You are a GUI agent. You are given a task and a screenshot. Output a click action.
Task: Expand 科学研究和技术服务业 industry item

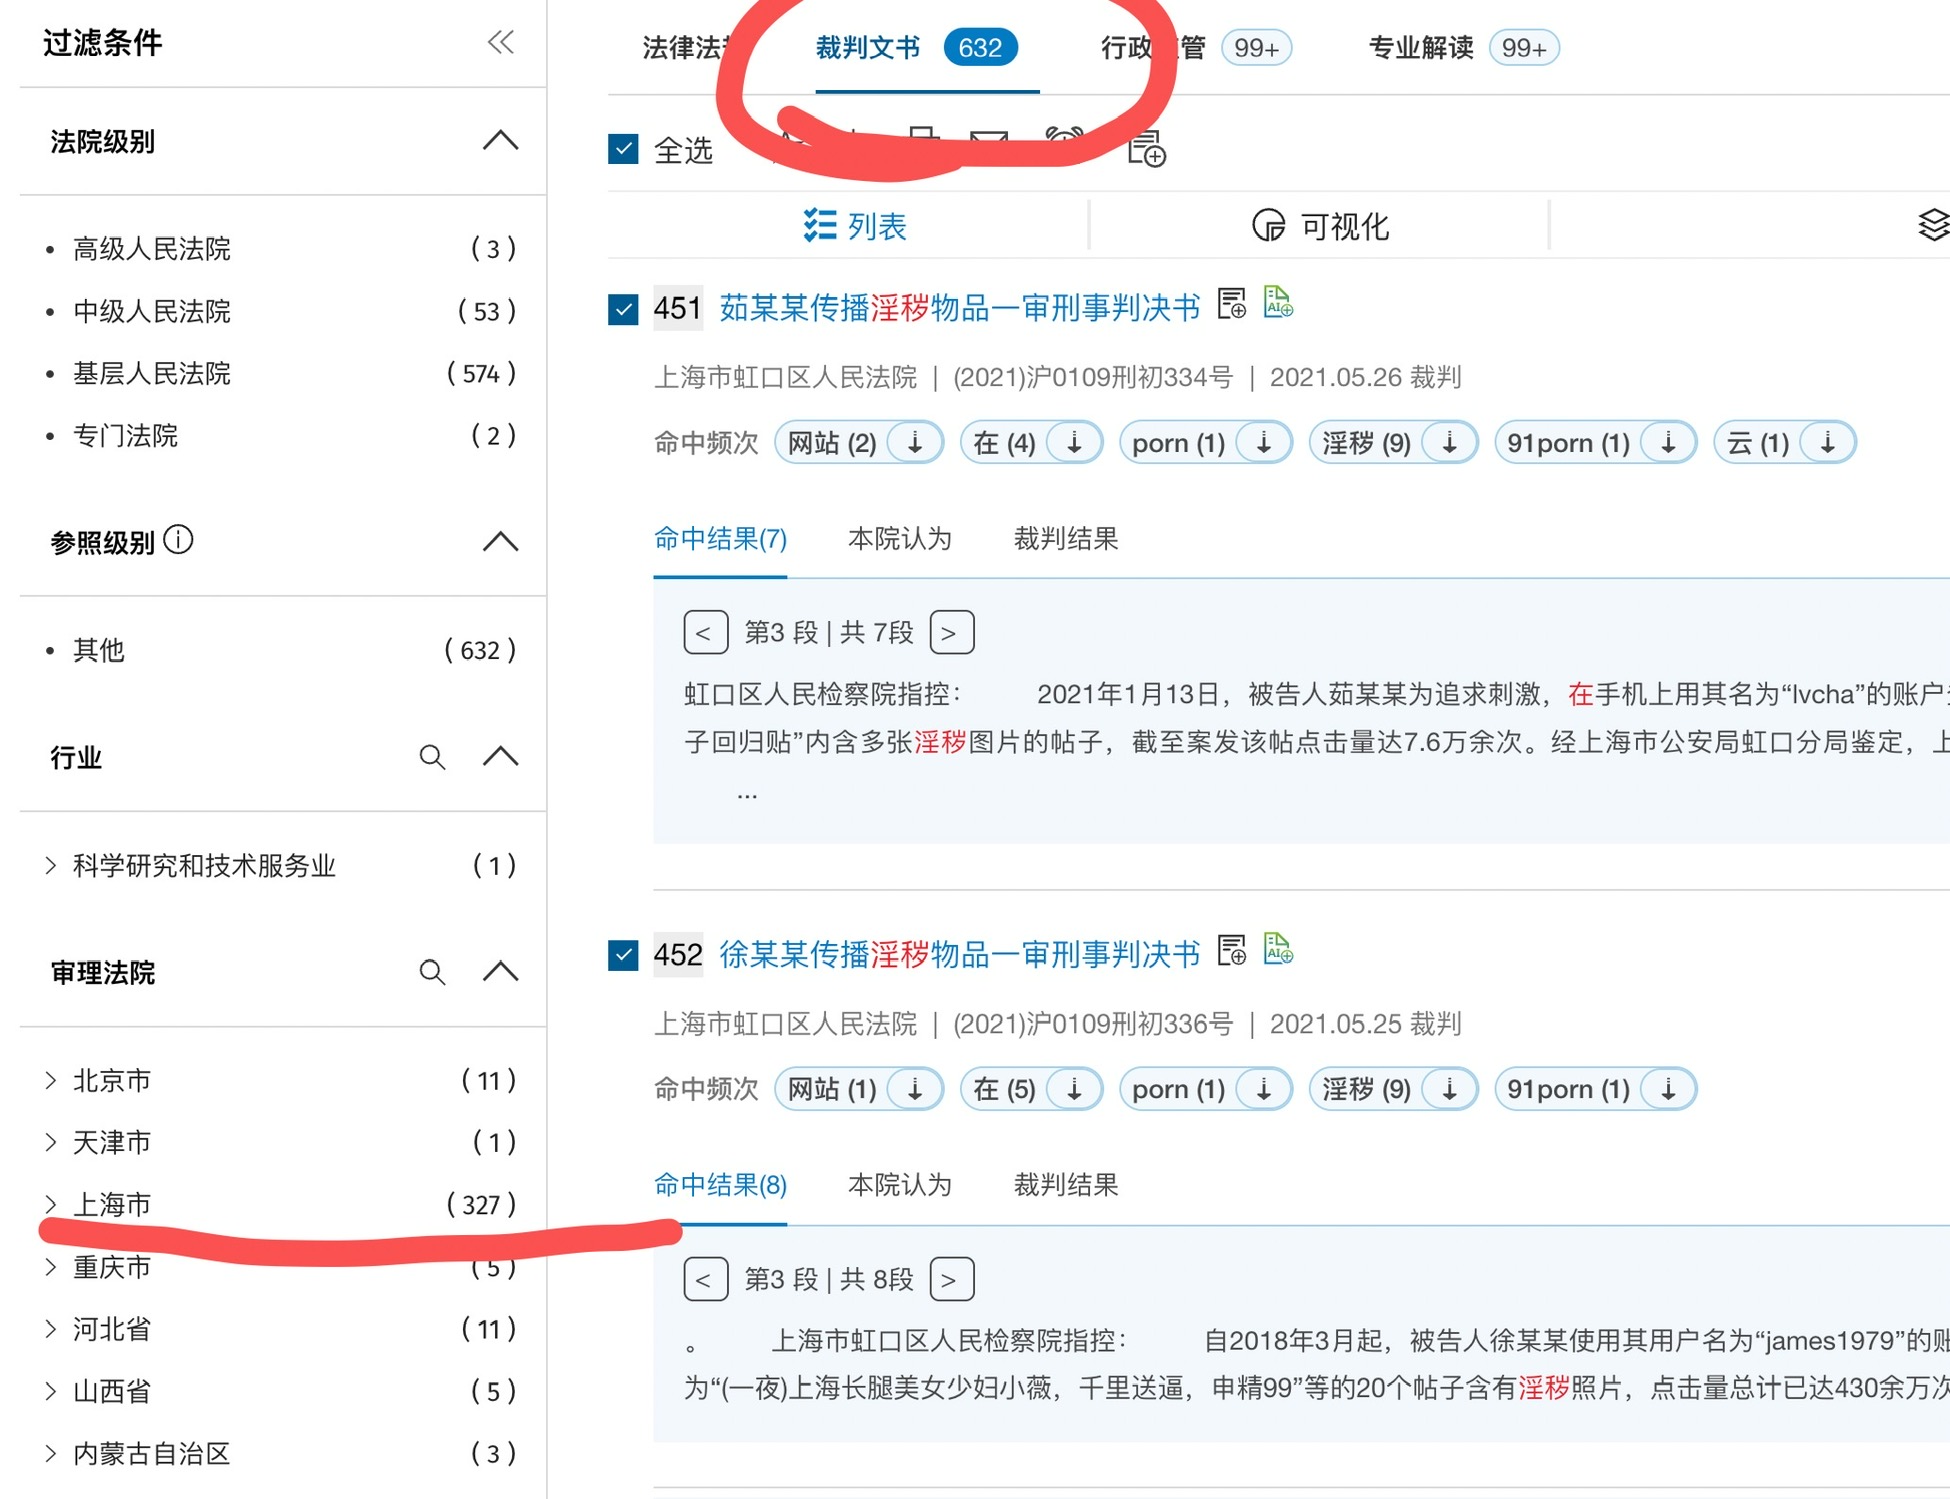pos(51,865)
